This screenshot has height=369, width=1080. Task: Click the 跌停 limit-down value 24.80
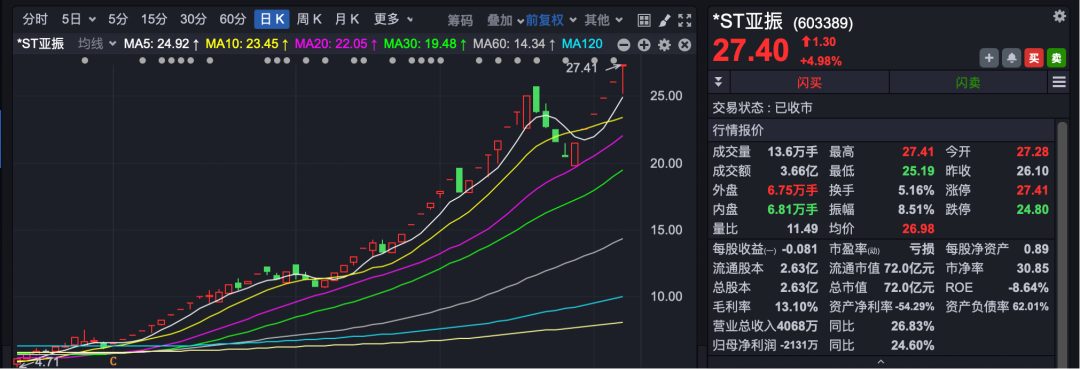1032,209
